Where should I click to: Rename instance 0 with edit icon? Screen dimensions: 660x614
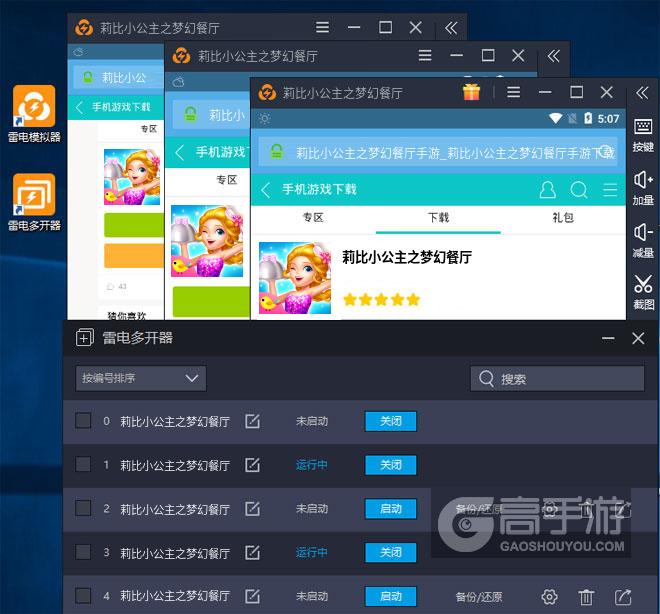click(252, 421)
